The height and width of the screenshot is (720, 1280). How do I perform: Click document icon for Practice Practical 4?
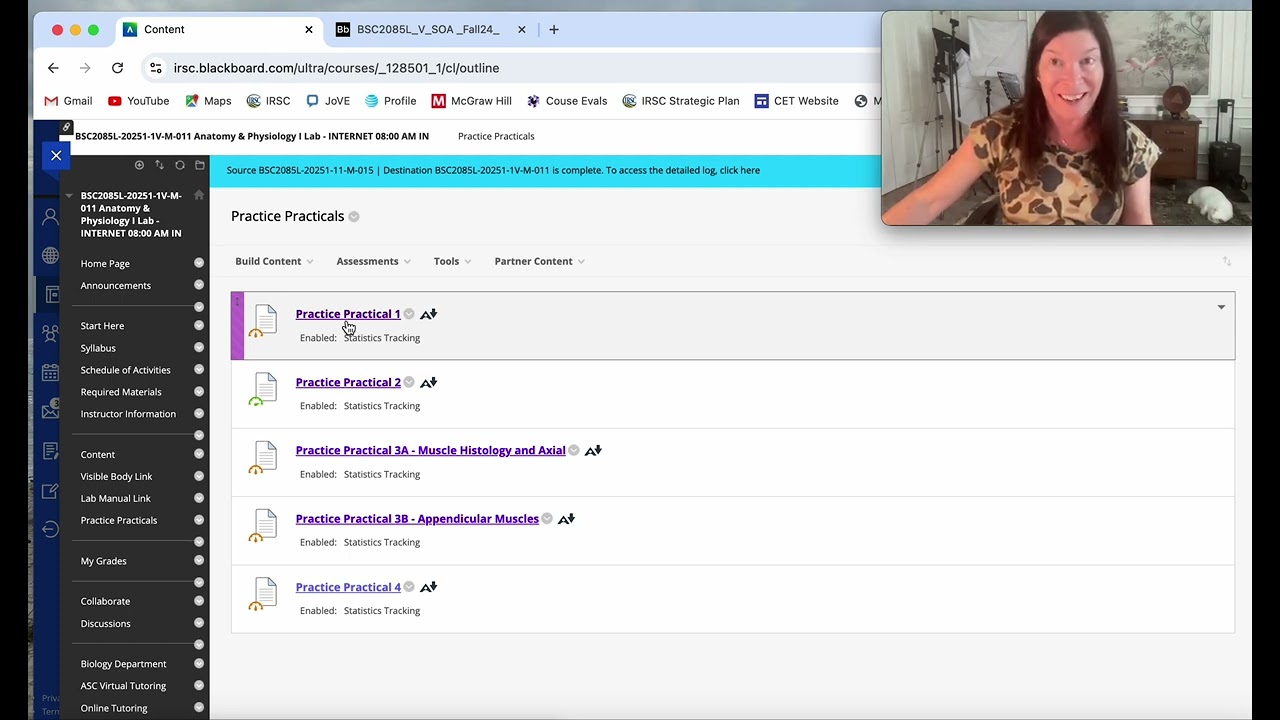(x=265, y=593)
